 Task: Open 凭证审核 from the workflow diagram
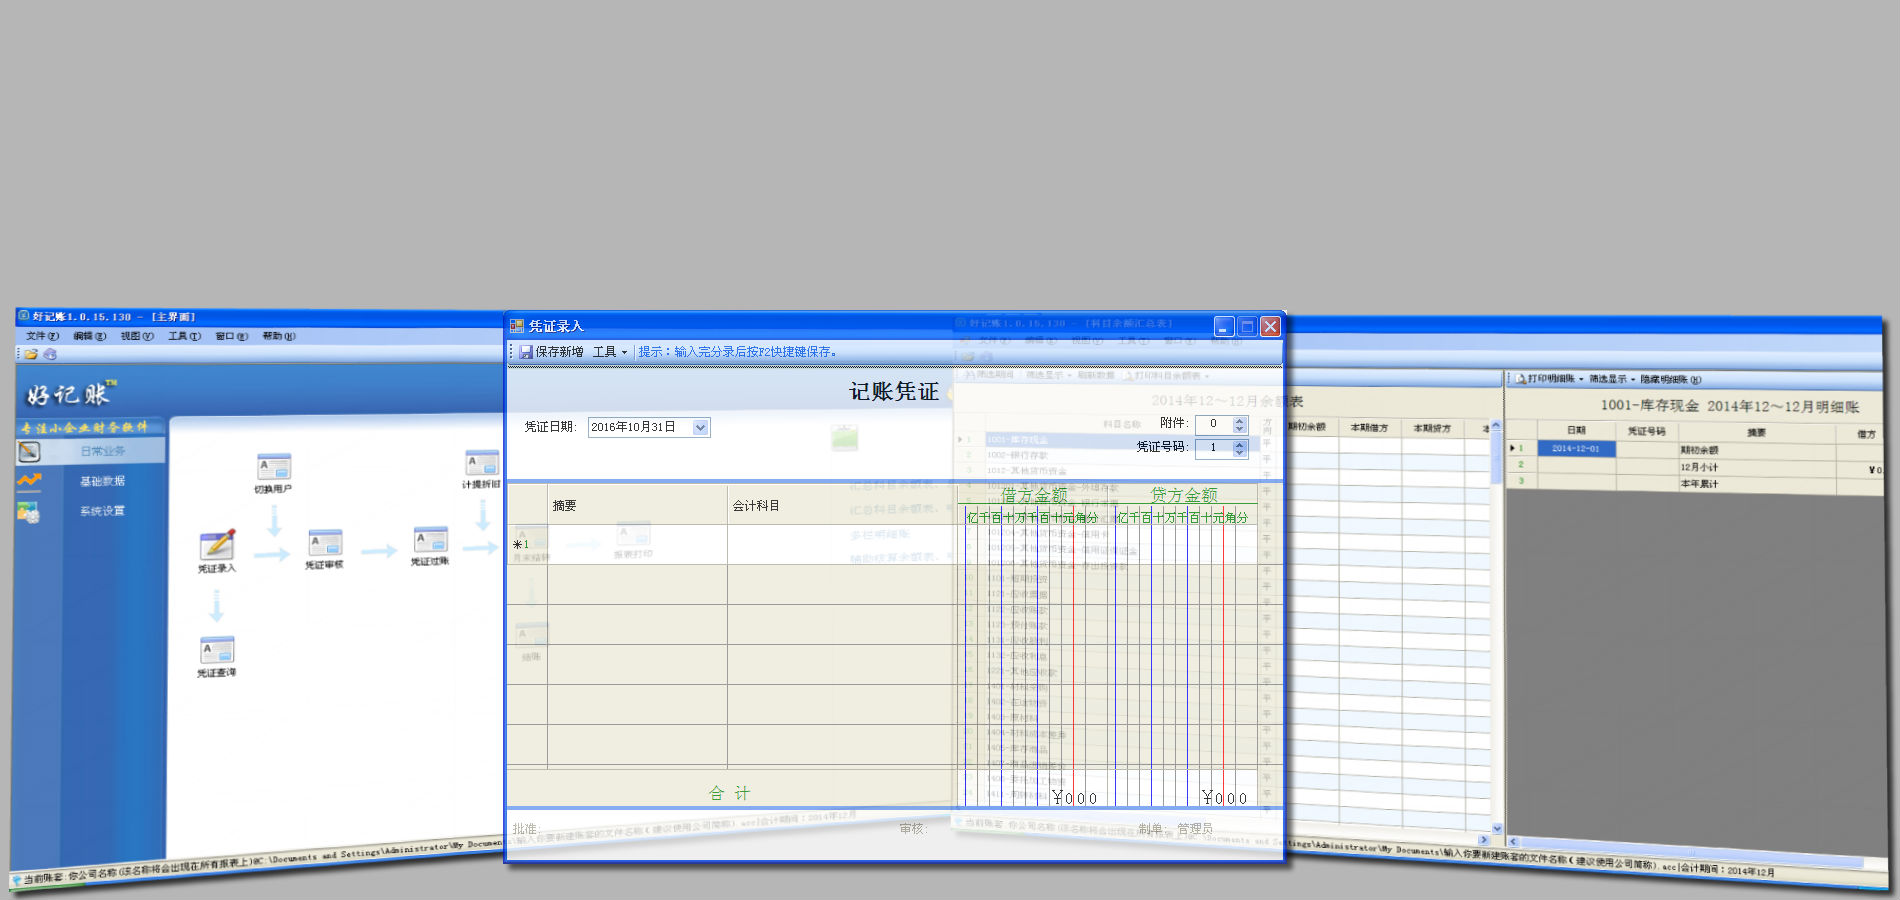325,543
